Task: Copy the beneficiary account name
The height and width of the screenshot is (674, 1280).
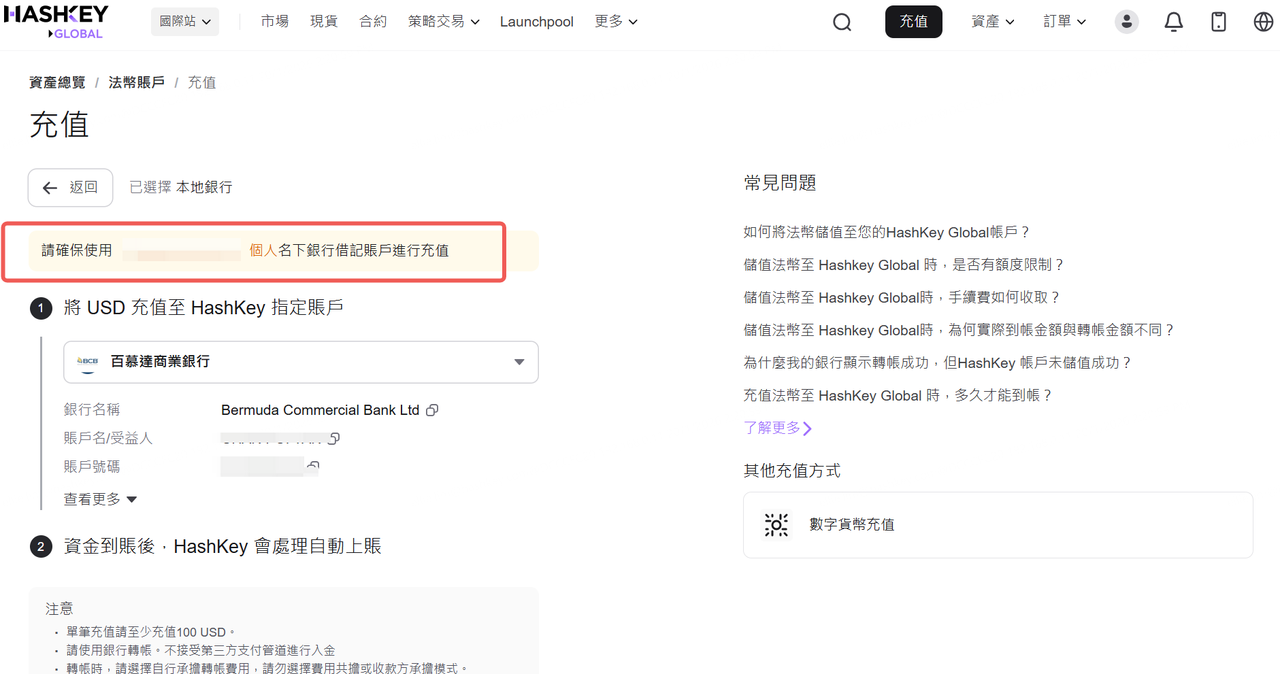Action: (x=334, y=438)
